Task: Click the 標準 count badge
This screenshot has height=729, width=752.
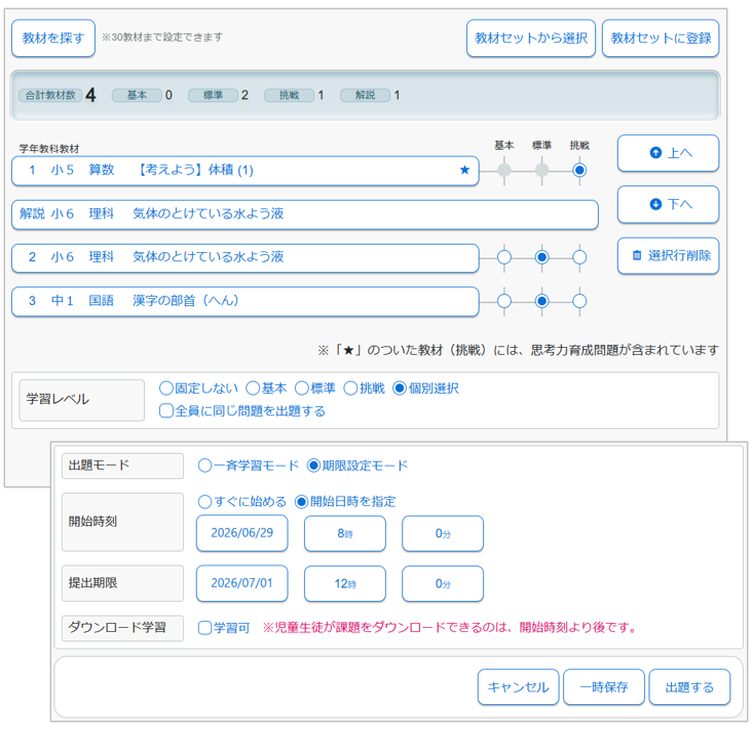Action: click(213, 95)
